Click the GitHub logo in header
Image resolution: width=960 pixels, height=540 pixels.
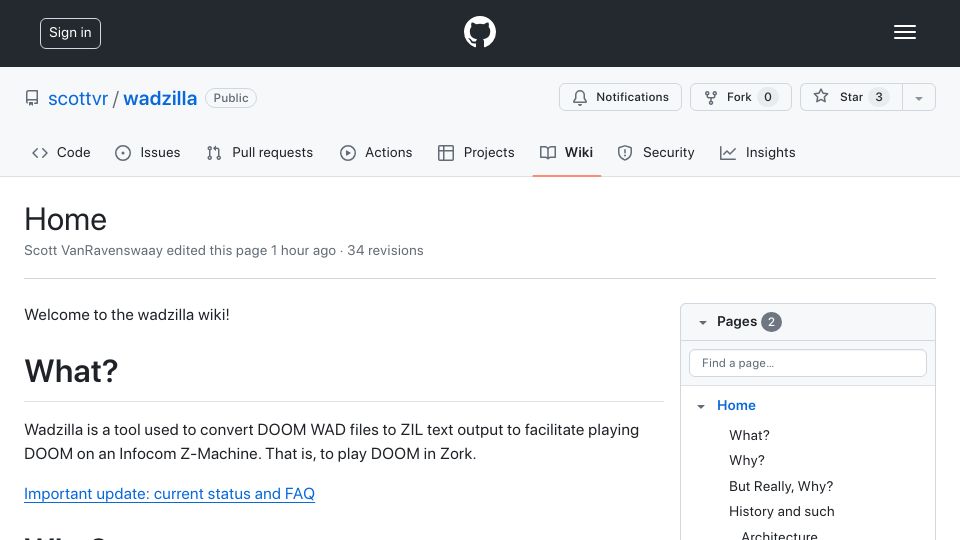click(479, 32)
